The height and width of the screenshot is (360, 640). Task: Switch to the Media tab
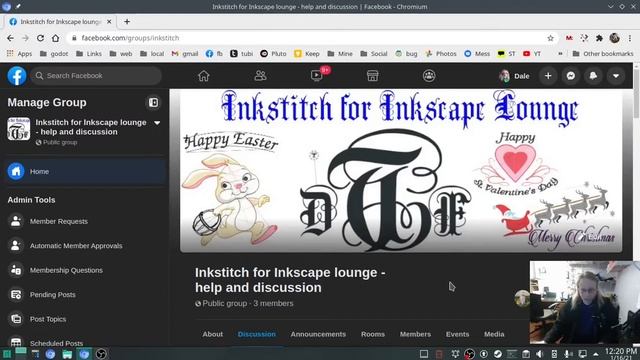[494, 334]
